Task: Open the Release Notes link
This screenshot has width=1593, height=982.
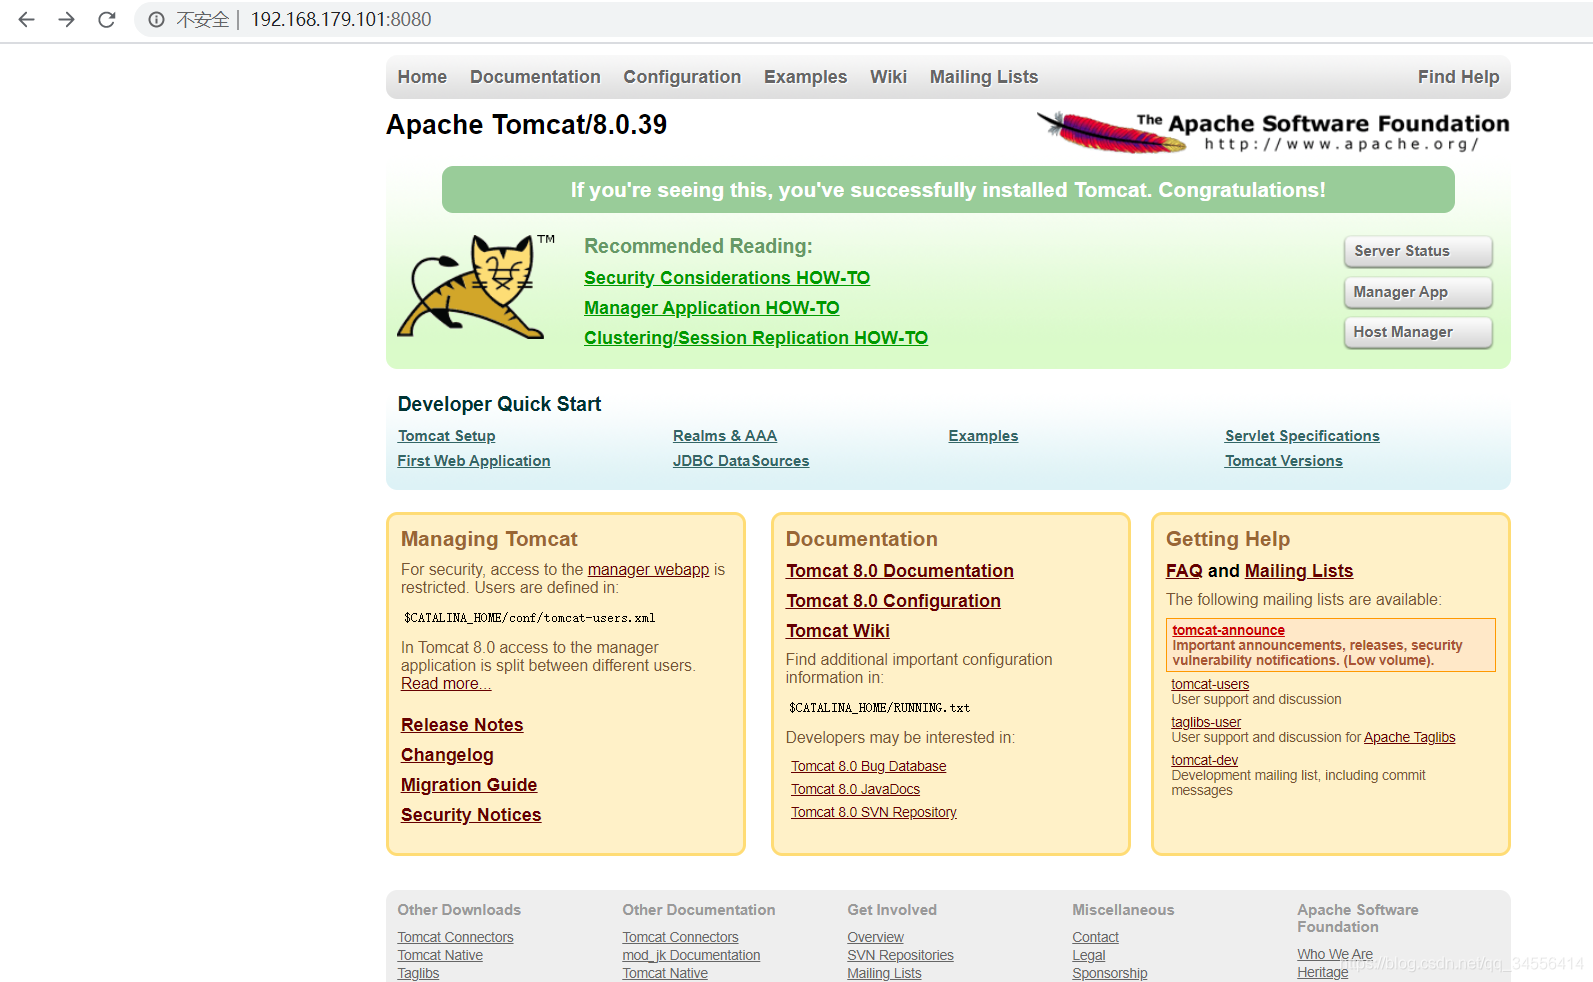Action: coord(462,725)
